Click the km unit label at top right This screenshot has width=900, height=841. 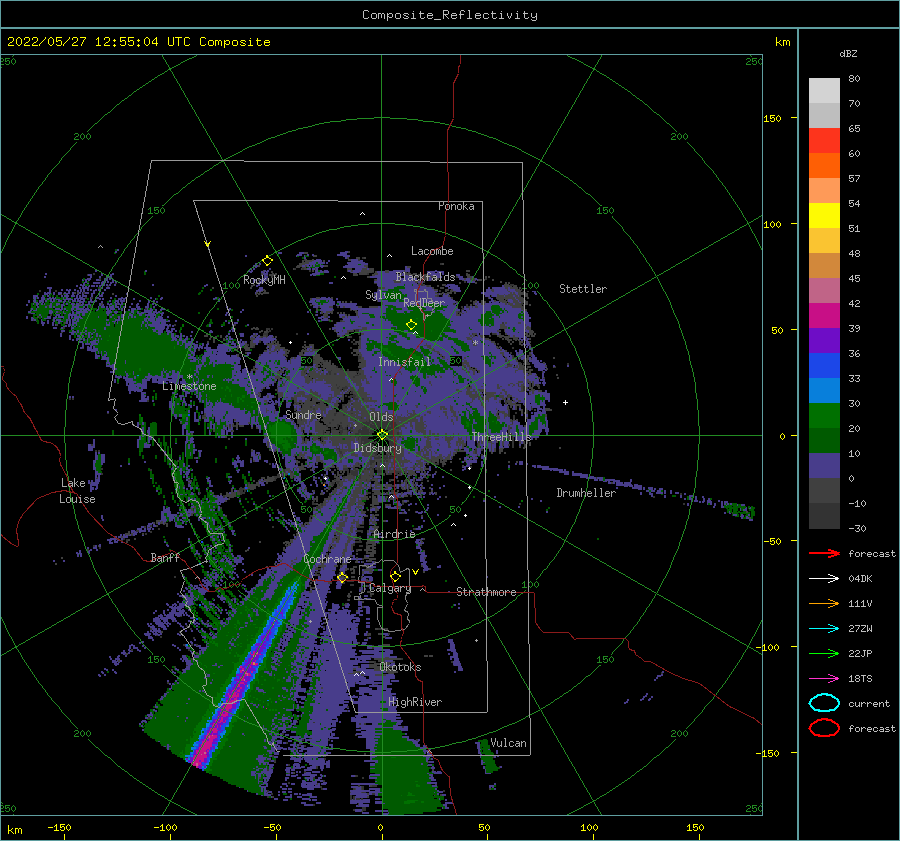[782, 42]
